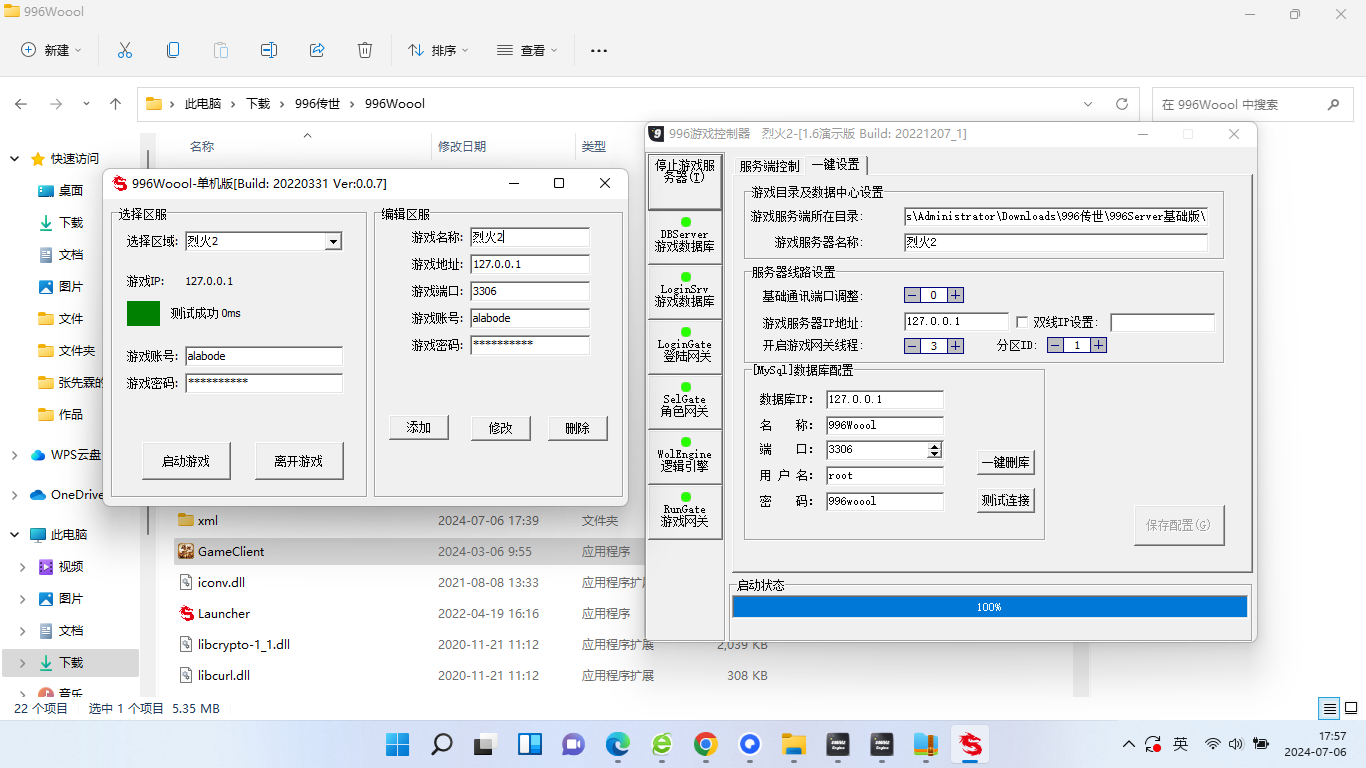Open Microsoft Edge from the taskbar
This screenshot has height=768, width=1366.
[x=618, y=744]
